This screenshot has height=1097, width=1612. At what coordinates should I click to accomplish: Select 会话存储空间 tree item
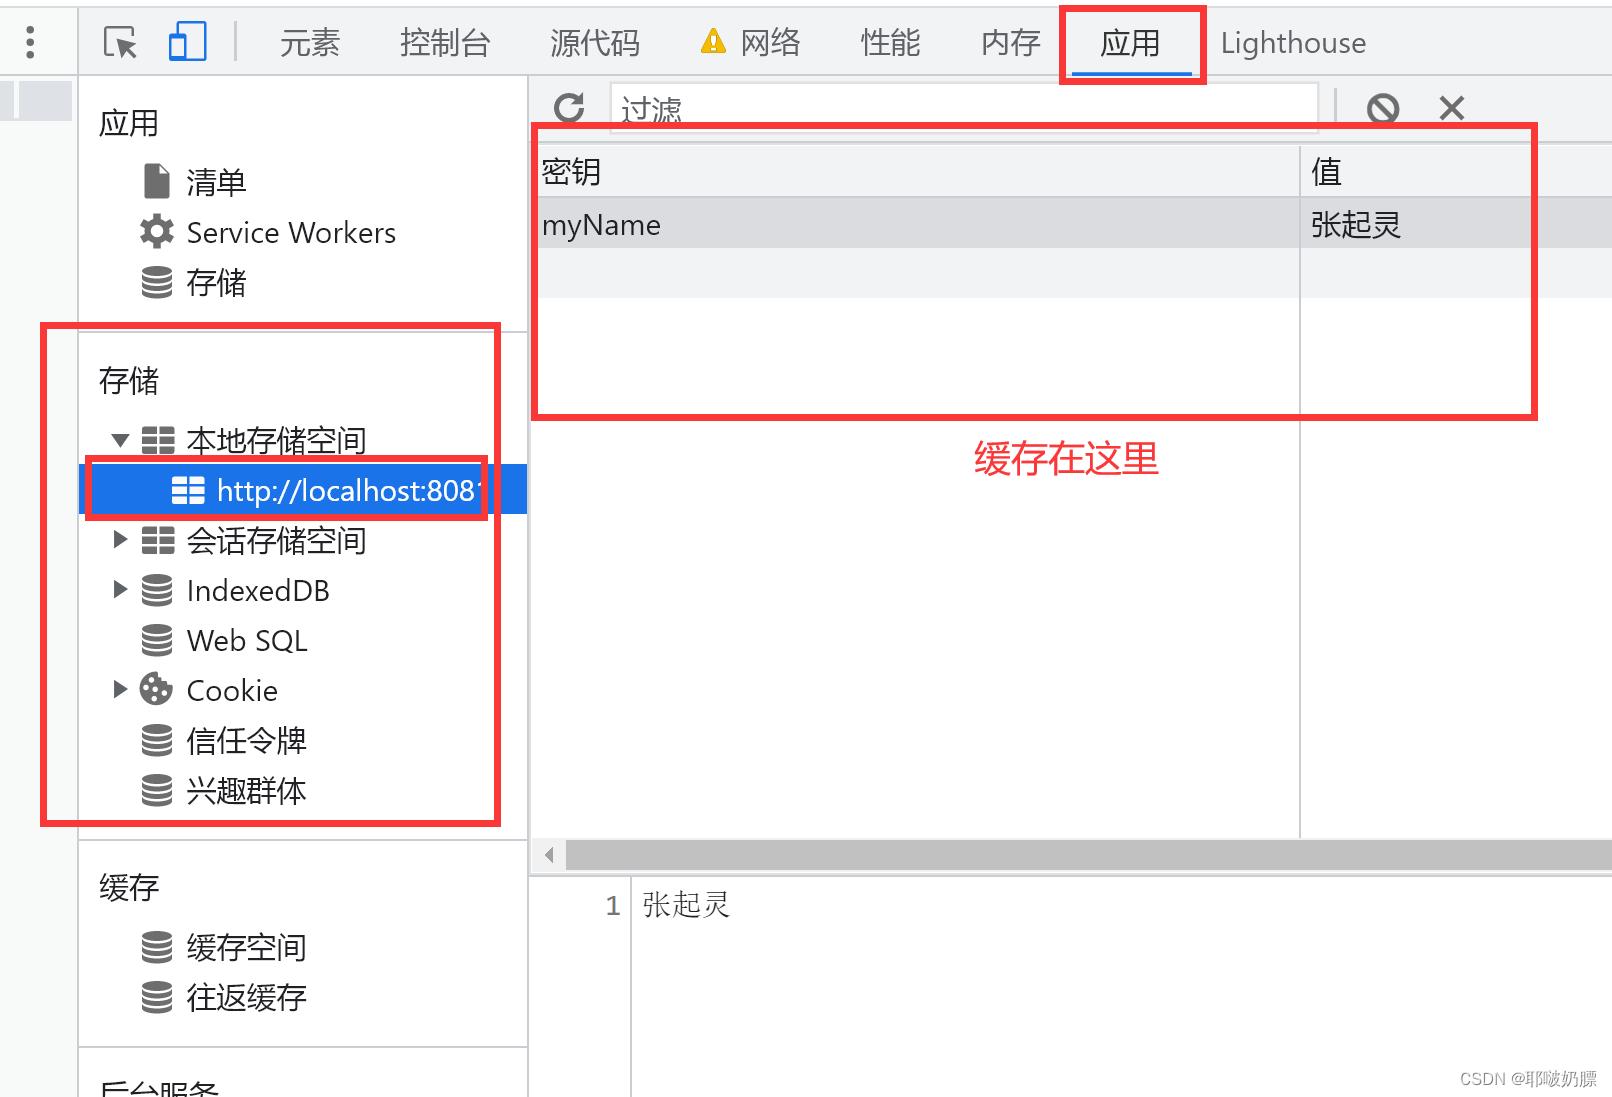(x=276, y=541)
